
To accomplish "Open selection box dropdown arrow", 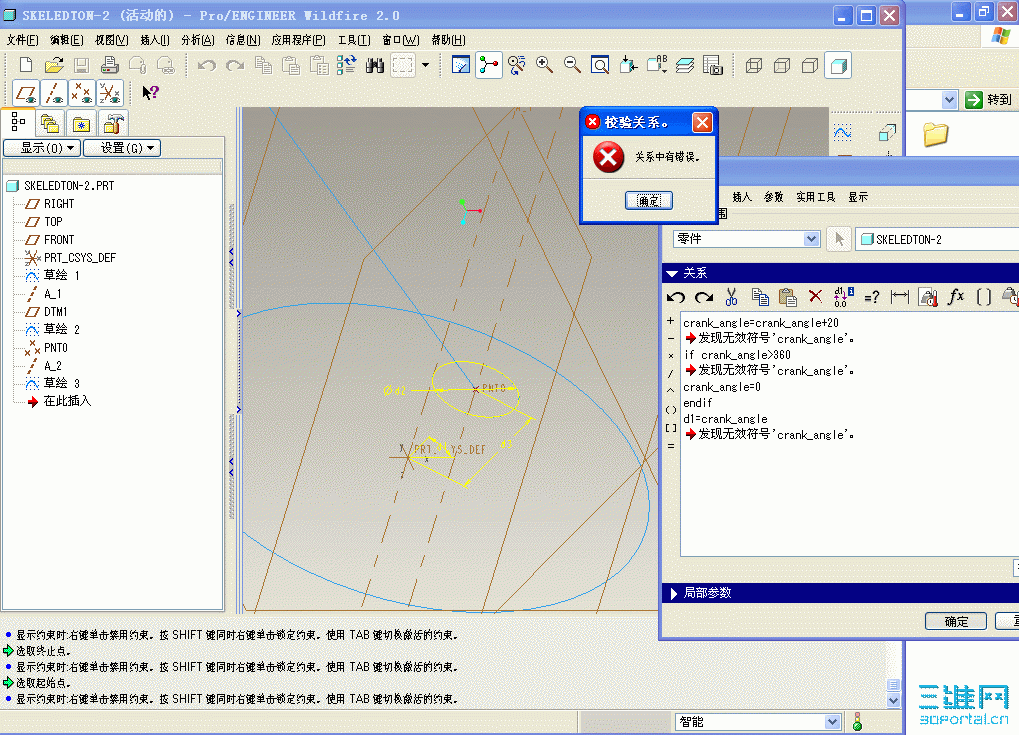I will [x=426, y=65].
